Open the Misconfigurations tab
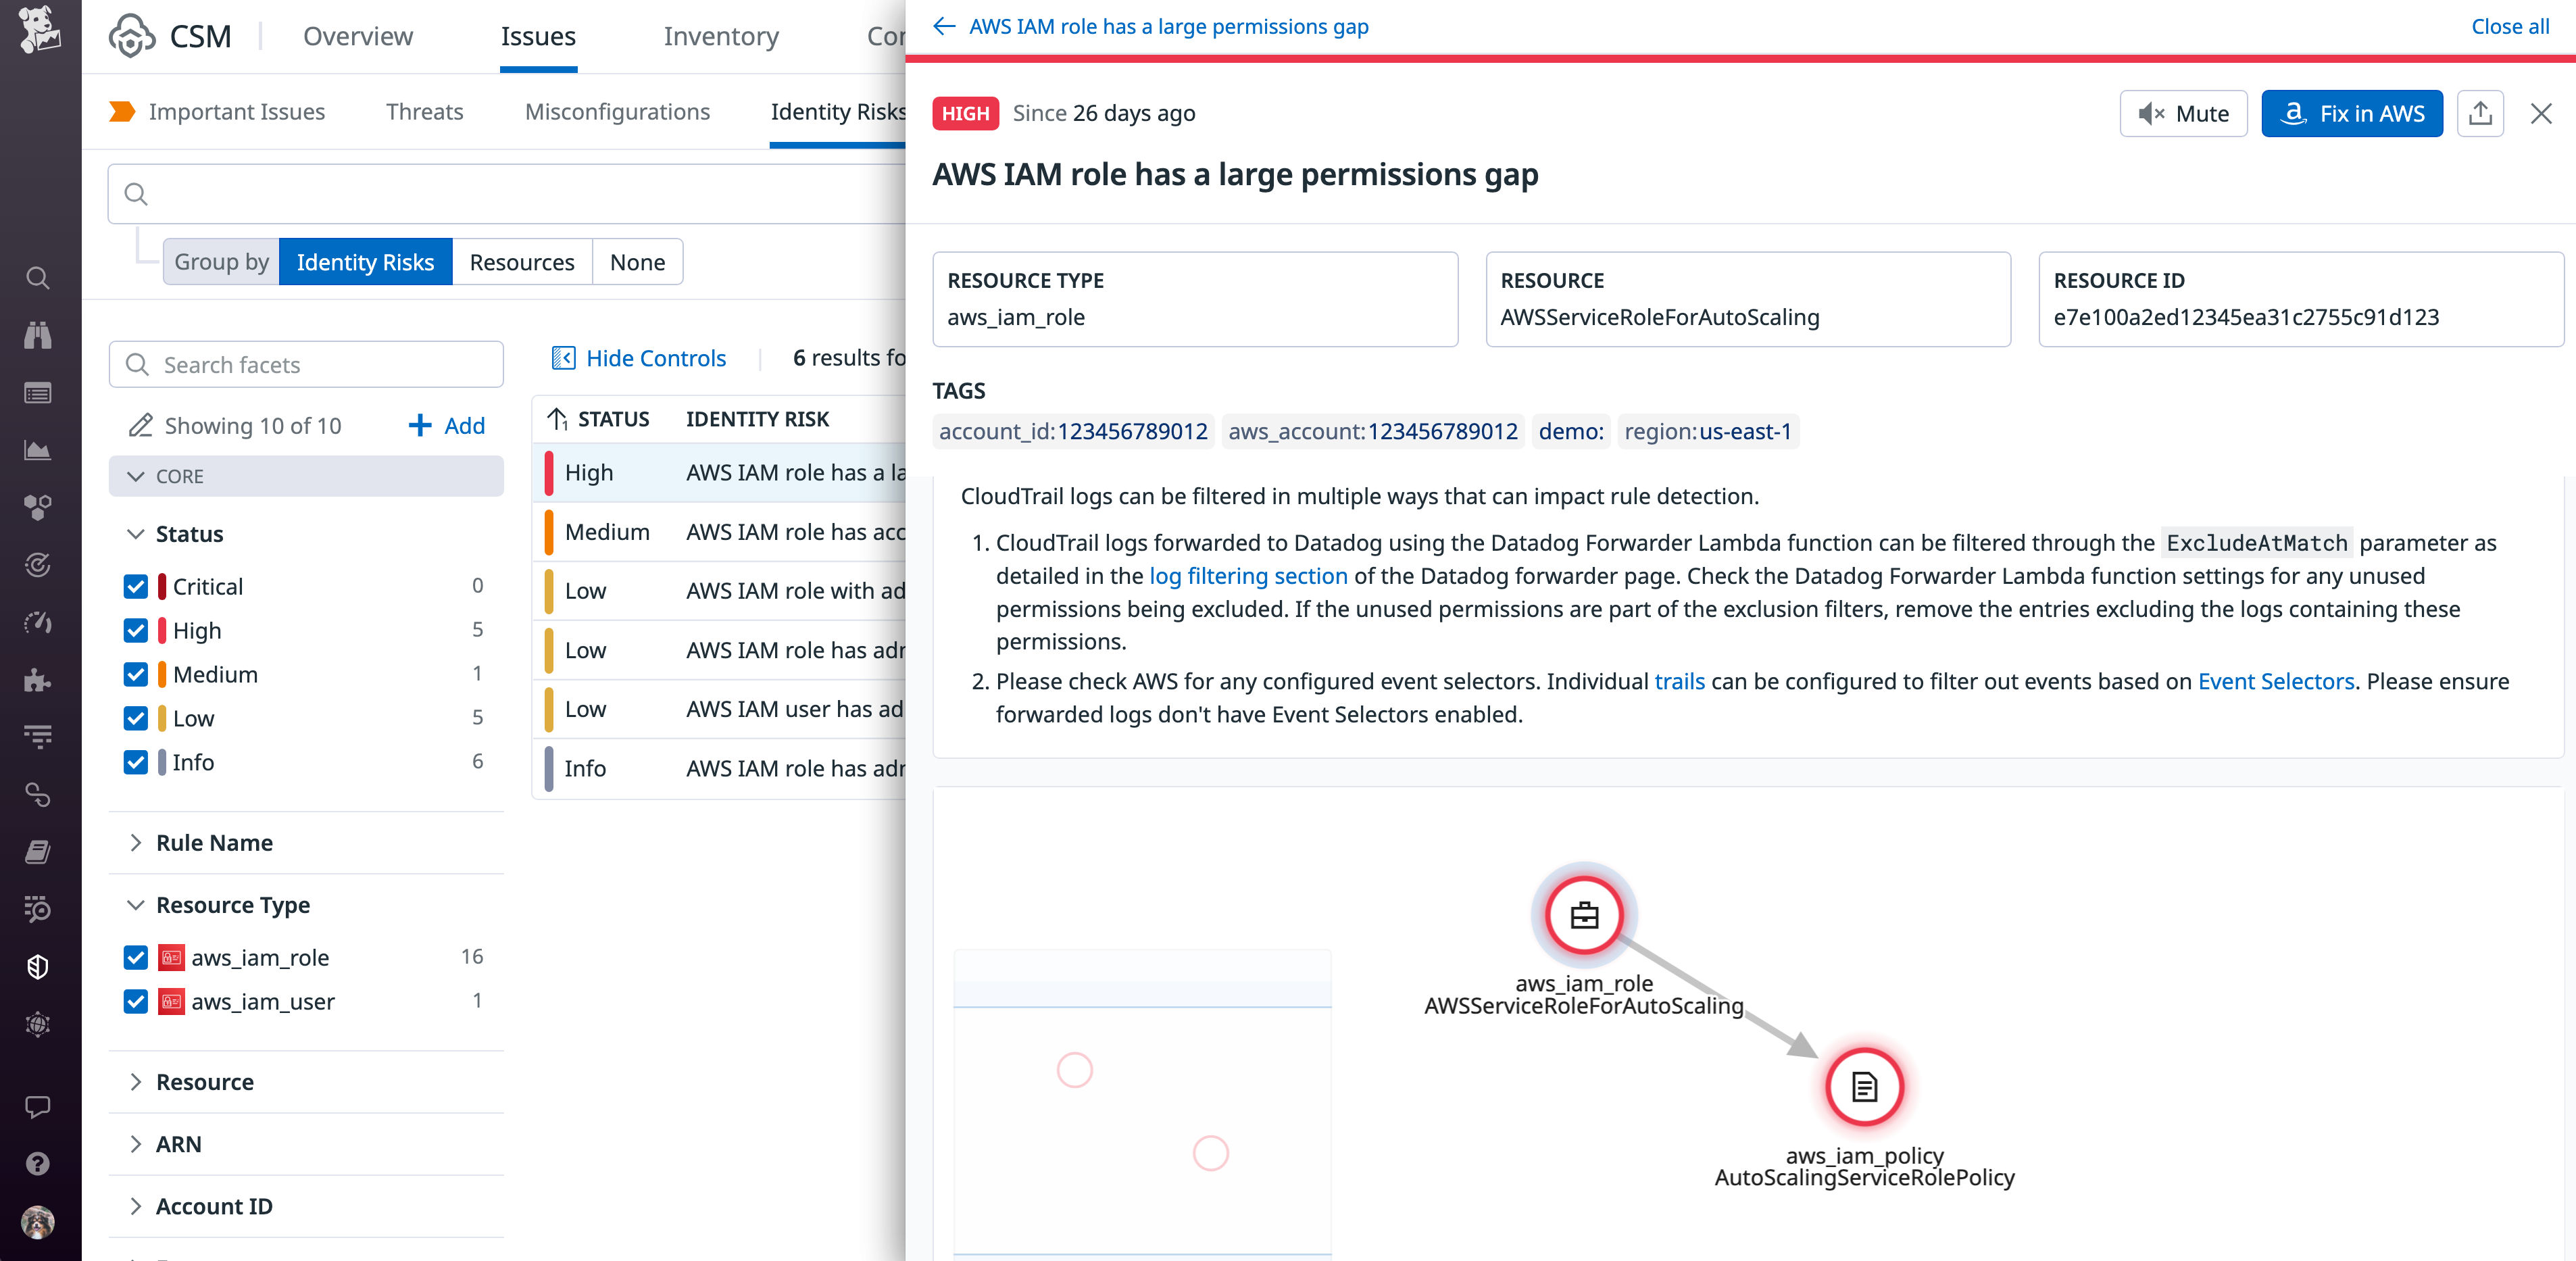 617,111
